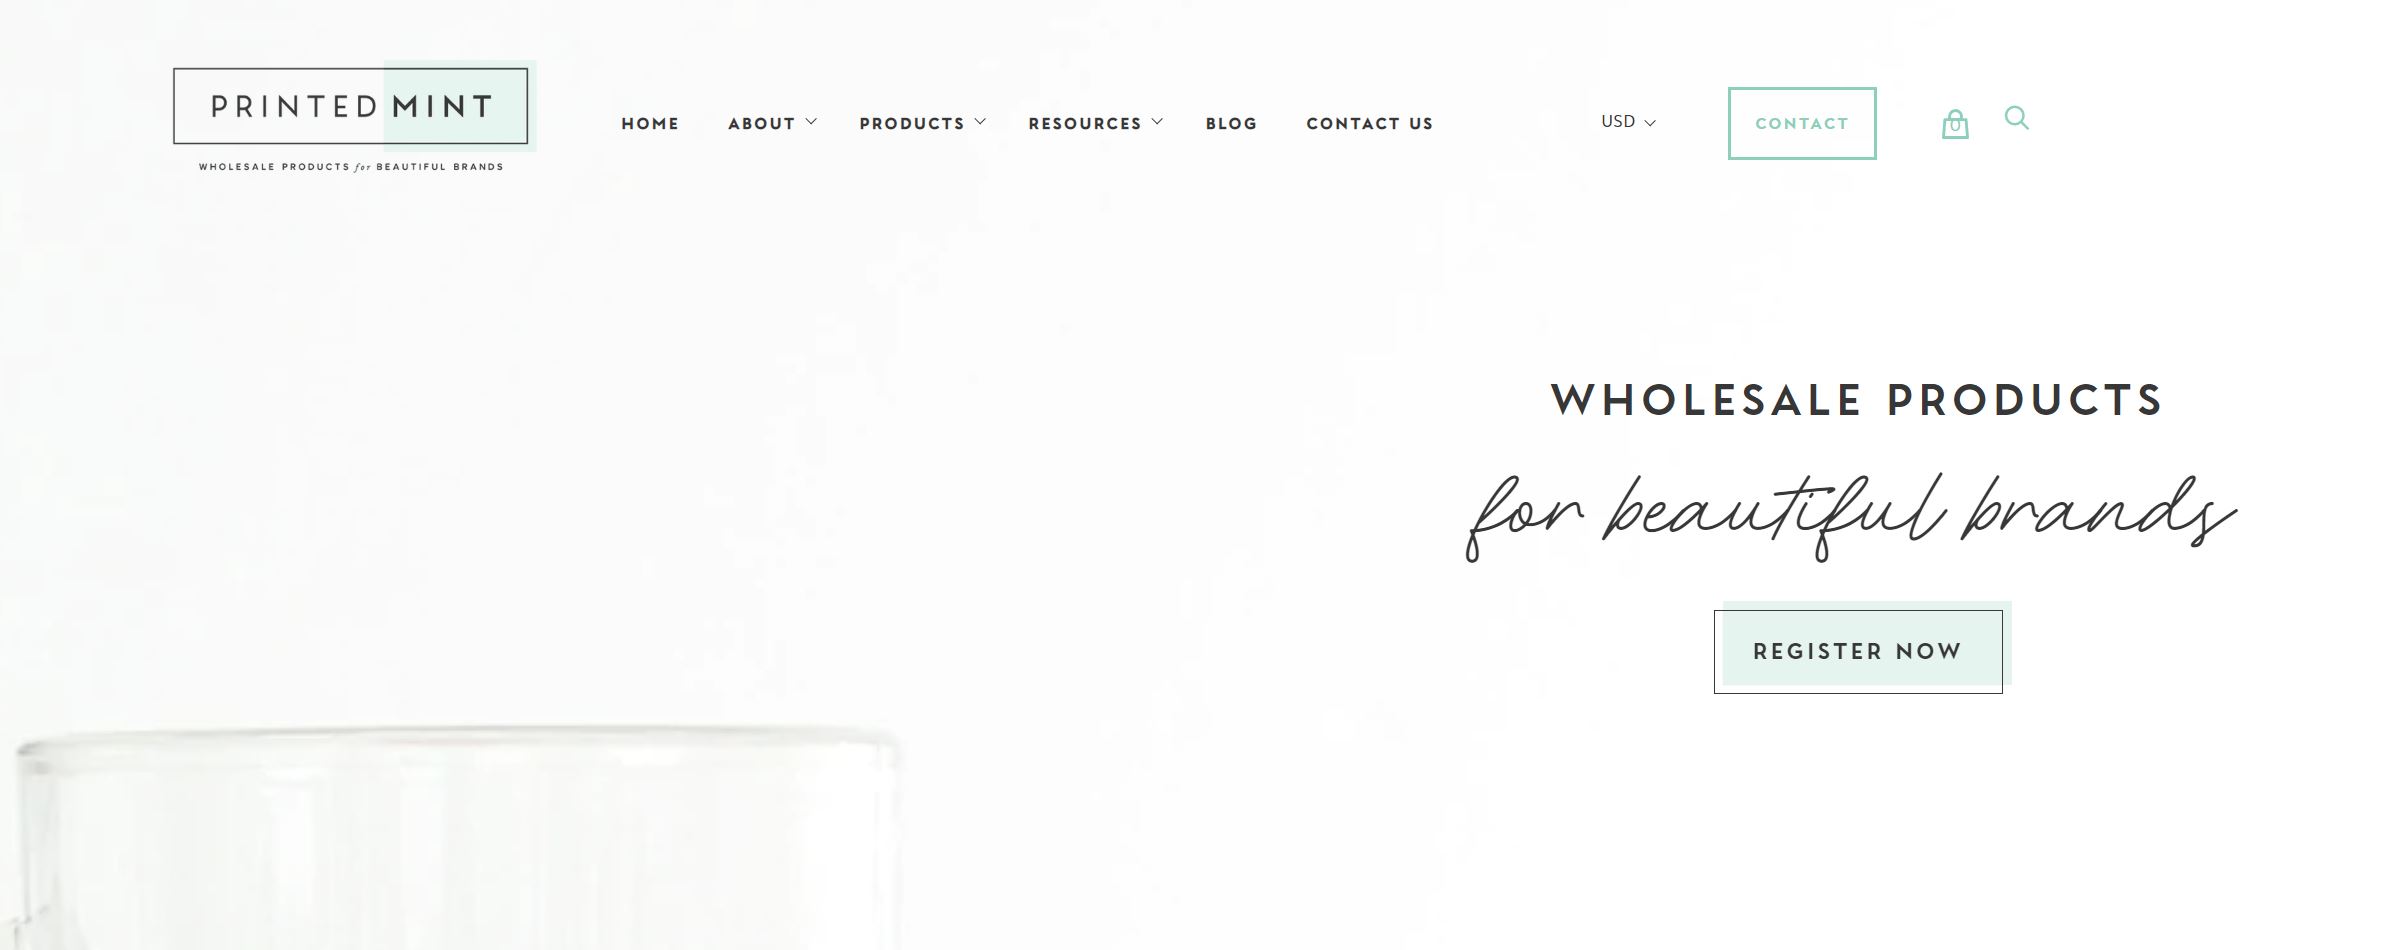The width and height of the screenshot is (2381, 950).
Task: Open the Blog page
Action: pos(1231,124)
